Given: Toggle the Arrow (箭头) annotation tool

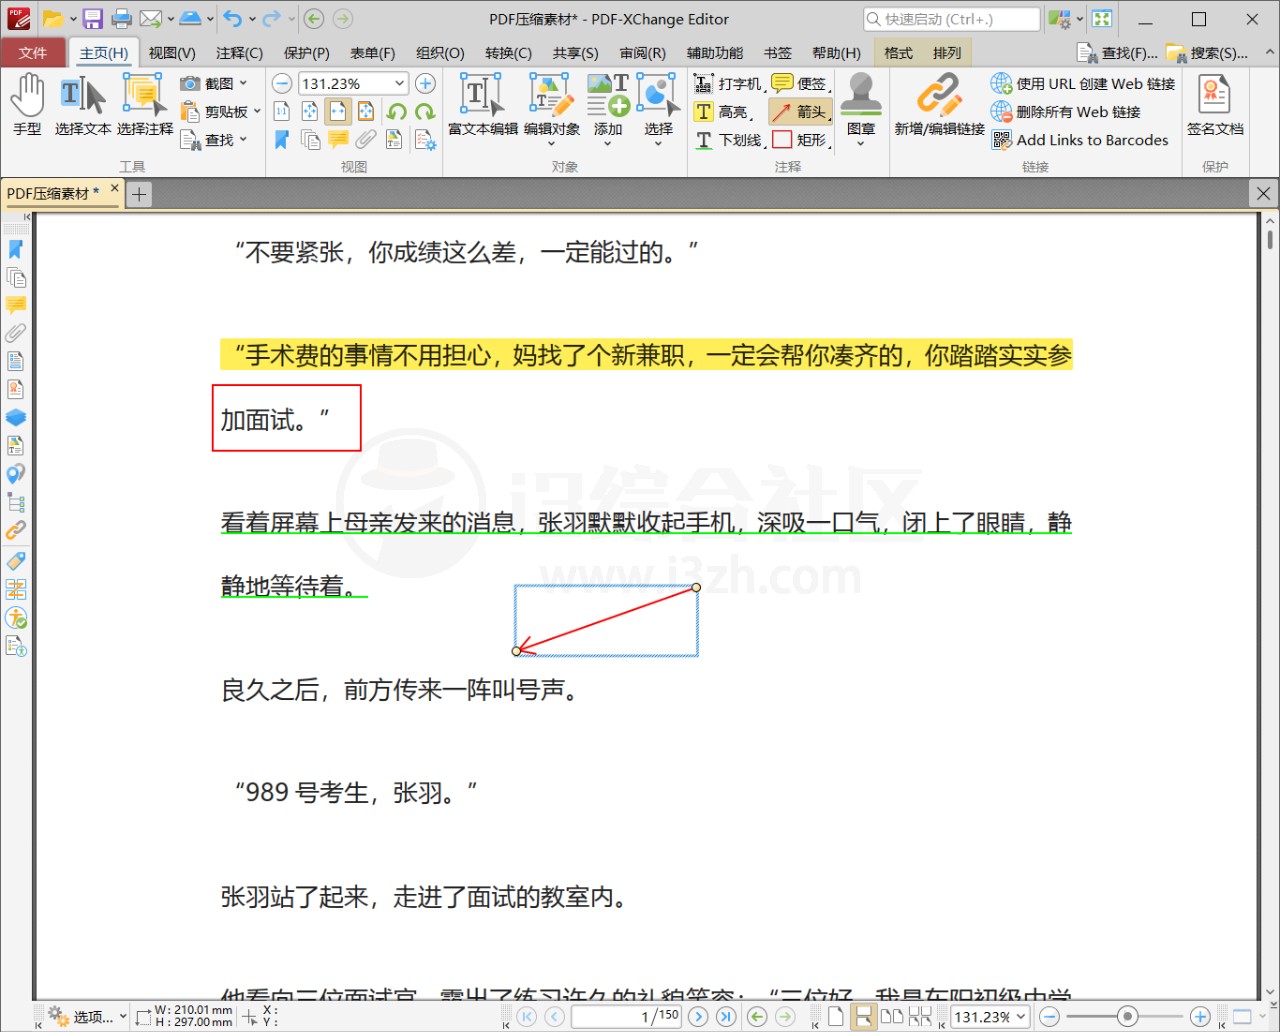Looking at the screenshot, I should pyautogui.click(x=801, y=112).
